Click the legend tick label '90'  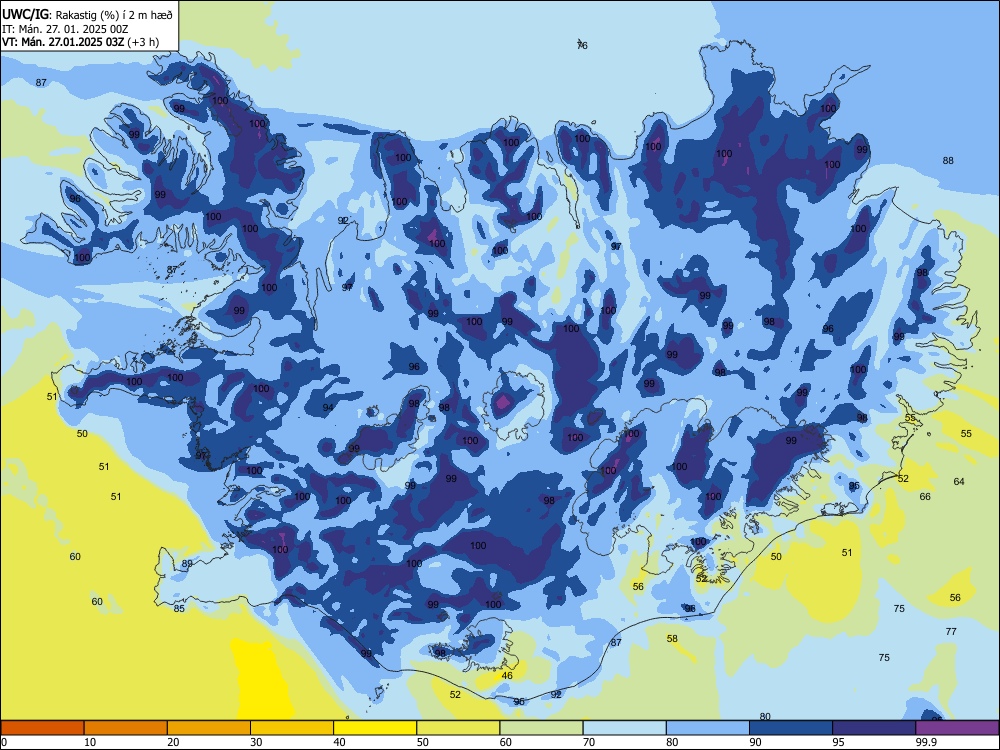756,742
